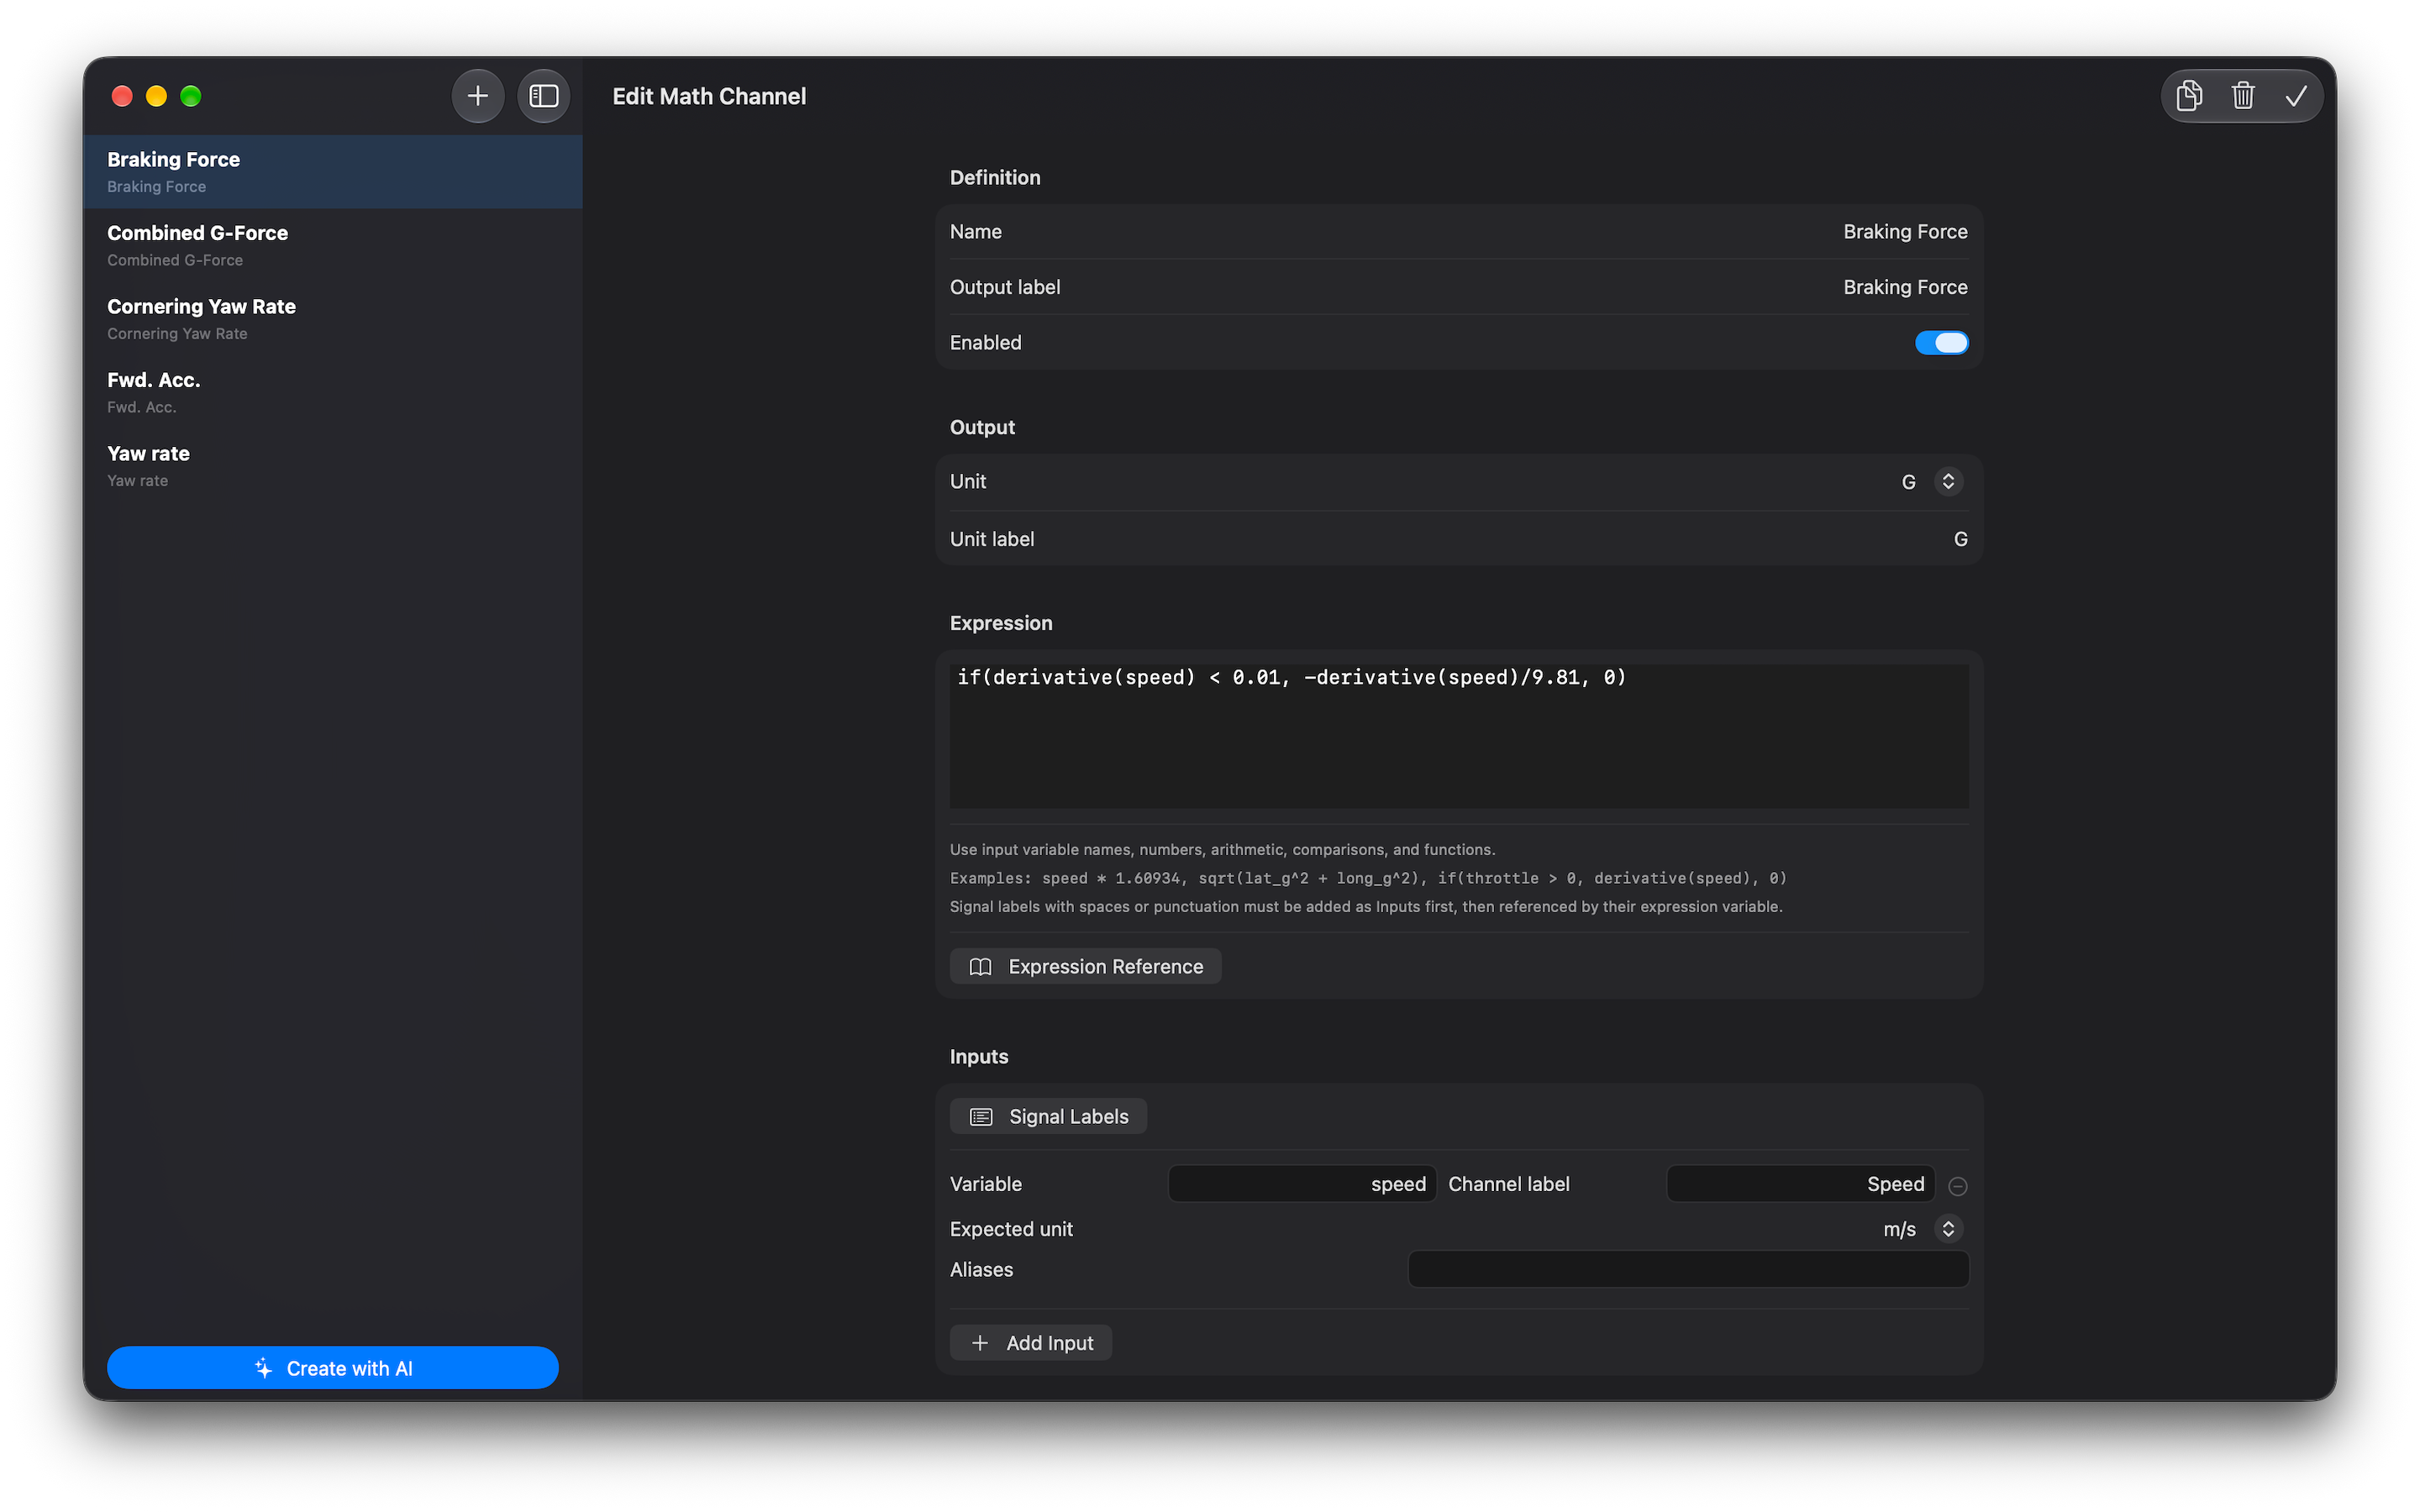Delete channel with the trash icon

[2242, 96]
